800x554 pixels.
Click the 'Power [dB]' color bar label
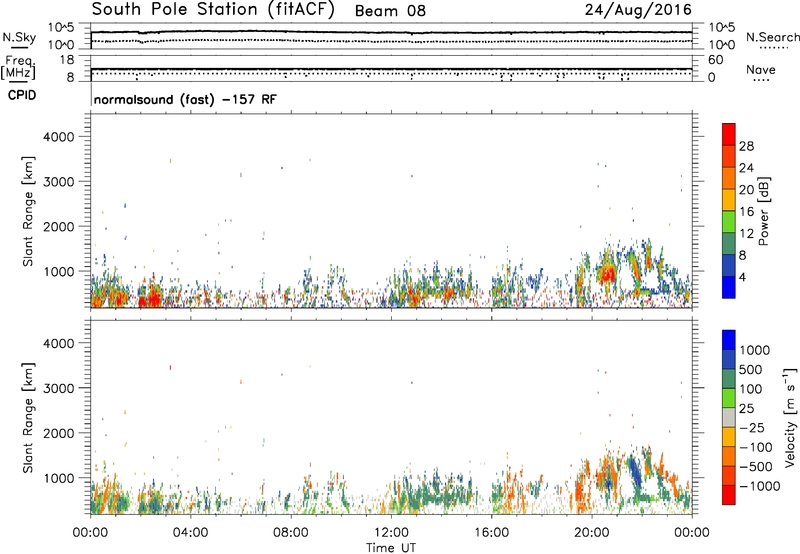coord(764,211)
